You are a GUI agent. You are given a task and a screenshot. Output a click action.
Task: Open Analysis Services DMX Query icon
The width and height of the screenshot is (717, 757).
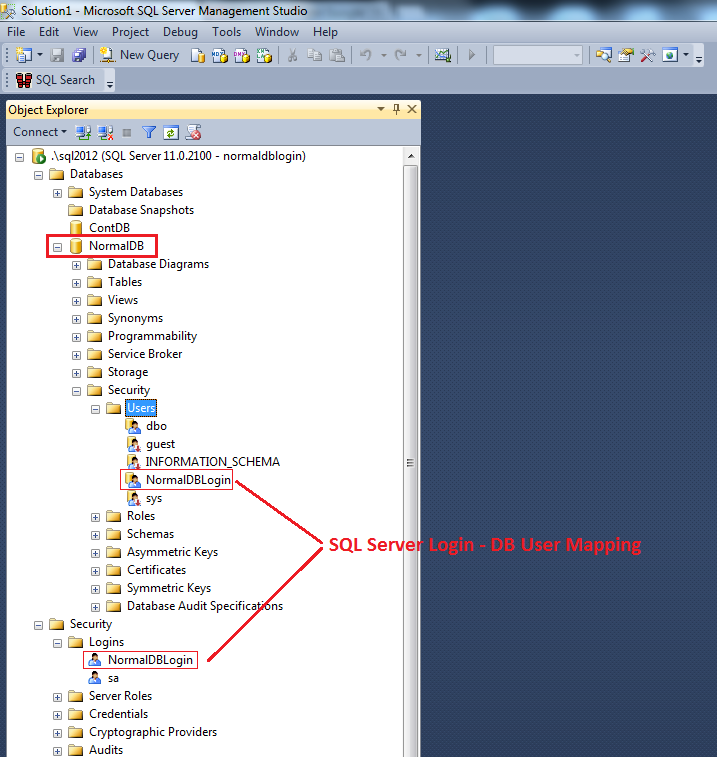pyautogui.click(x=242, y=55)
